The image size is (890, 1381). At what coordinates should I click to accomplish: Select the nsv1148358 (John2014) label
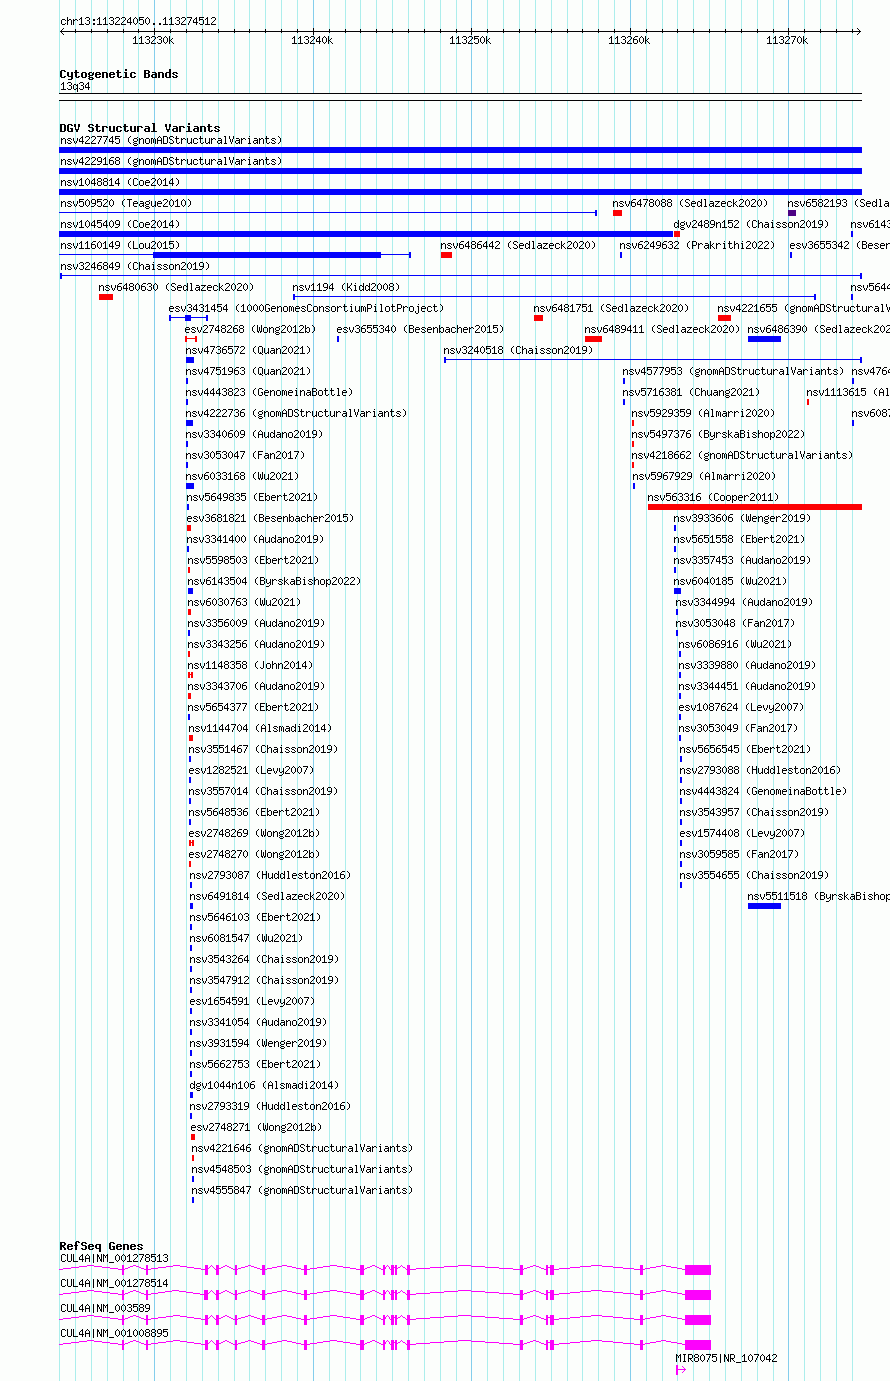click(x=250, y=665)
